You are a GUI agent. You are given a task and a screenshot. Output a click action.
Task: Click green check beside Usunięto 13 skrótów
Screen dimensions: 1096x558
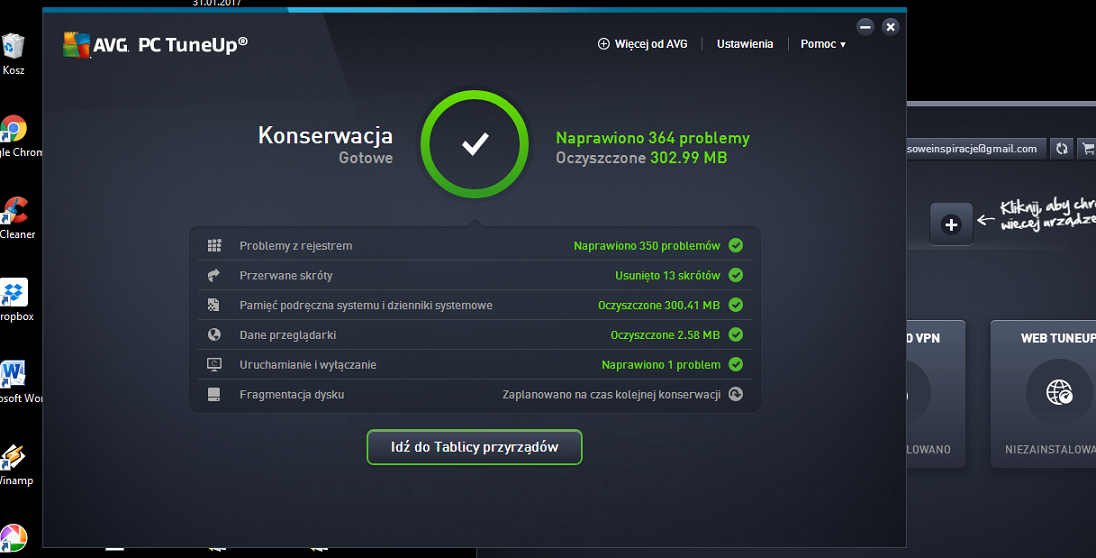[735, 276]
